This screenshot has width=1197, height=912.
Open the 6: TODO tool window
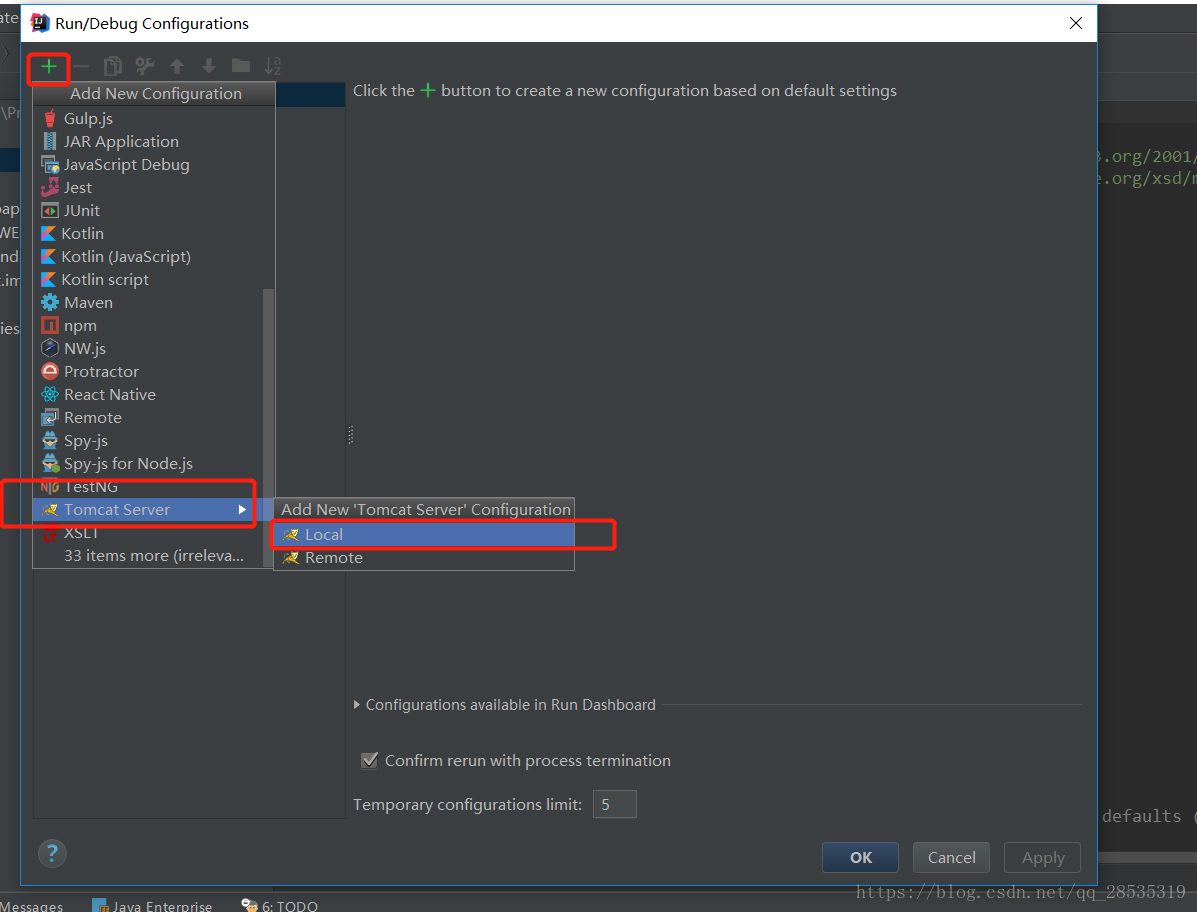point(279,906)
